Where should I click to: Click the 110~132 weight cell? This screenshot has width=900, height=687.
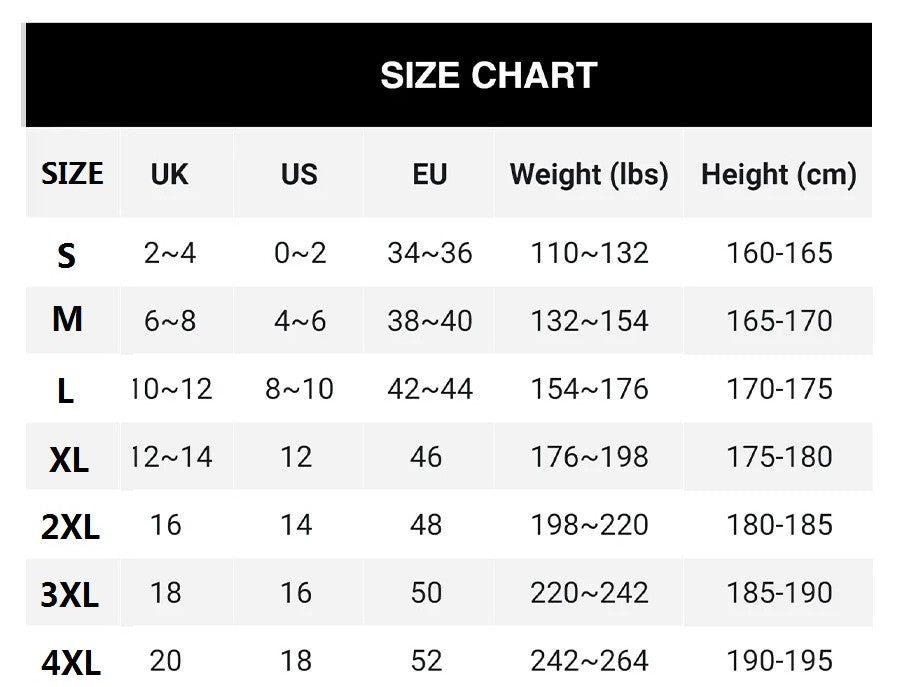589,253
